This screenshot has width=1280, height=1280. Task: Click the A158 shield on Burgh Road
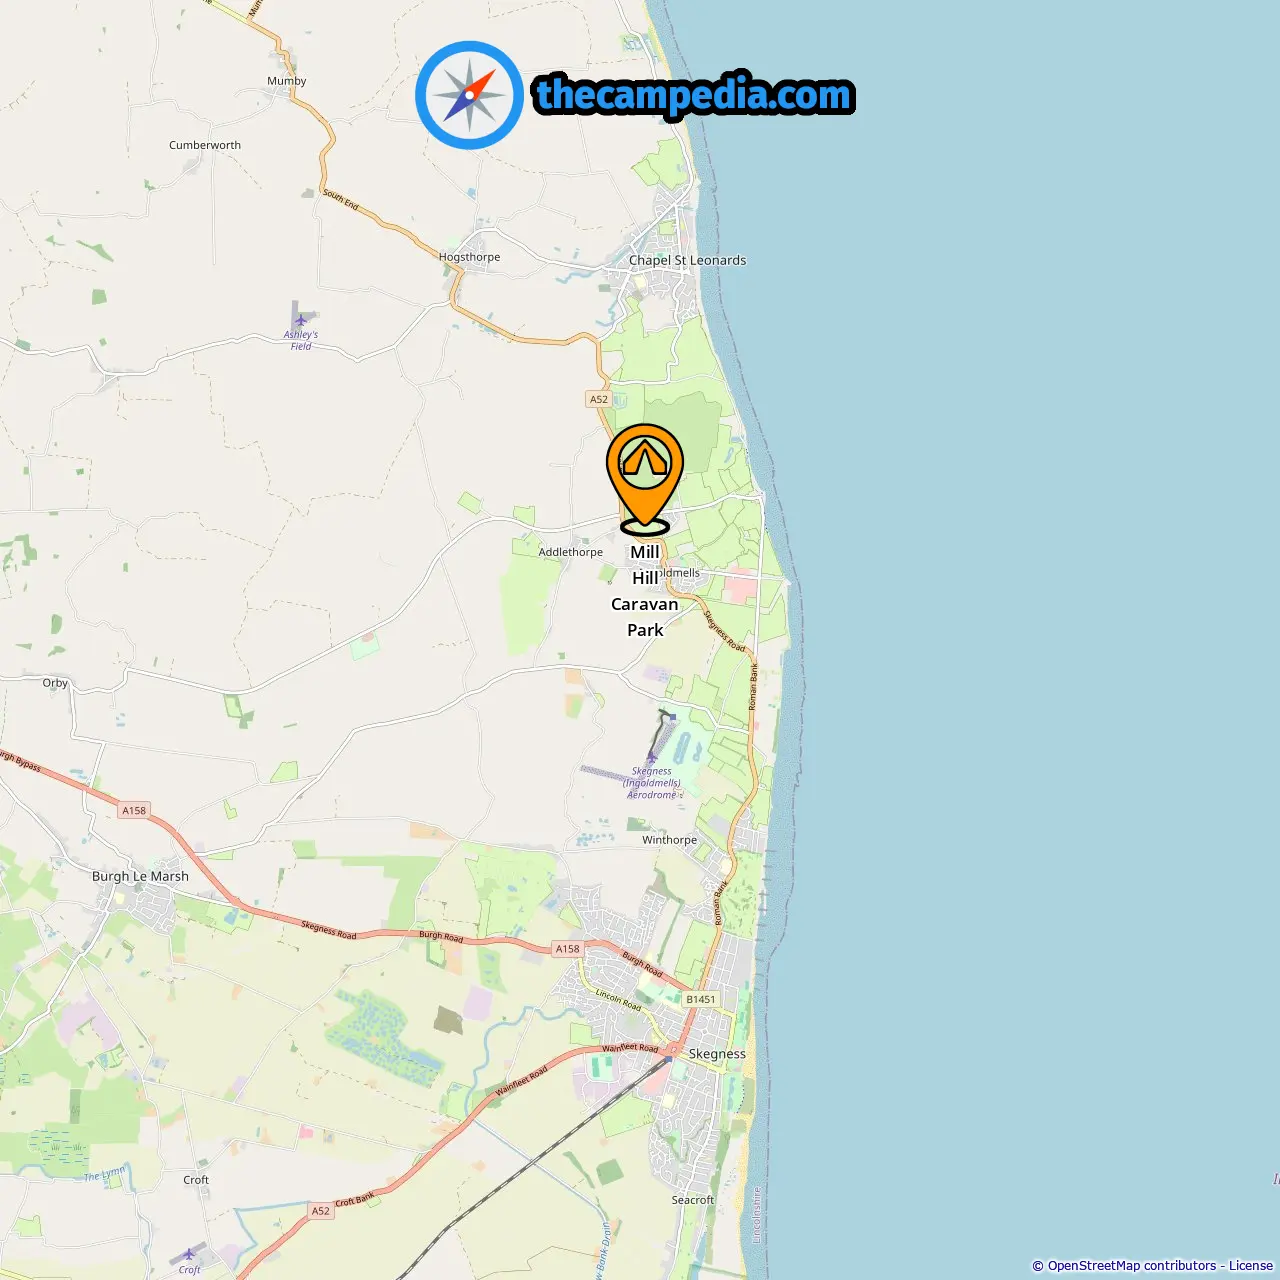tap(567, 949)
